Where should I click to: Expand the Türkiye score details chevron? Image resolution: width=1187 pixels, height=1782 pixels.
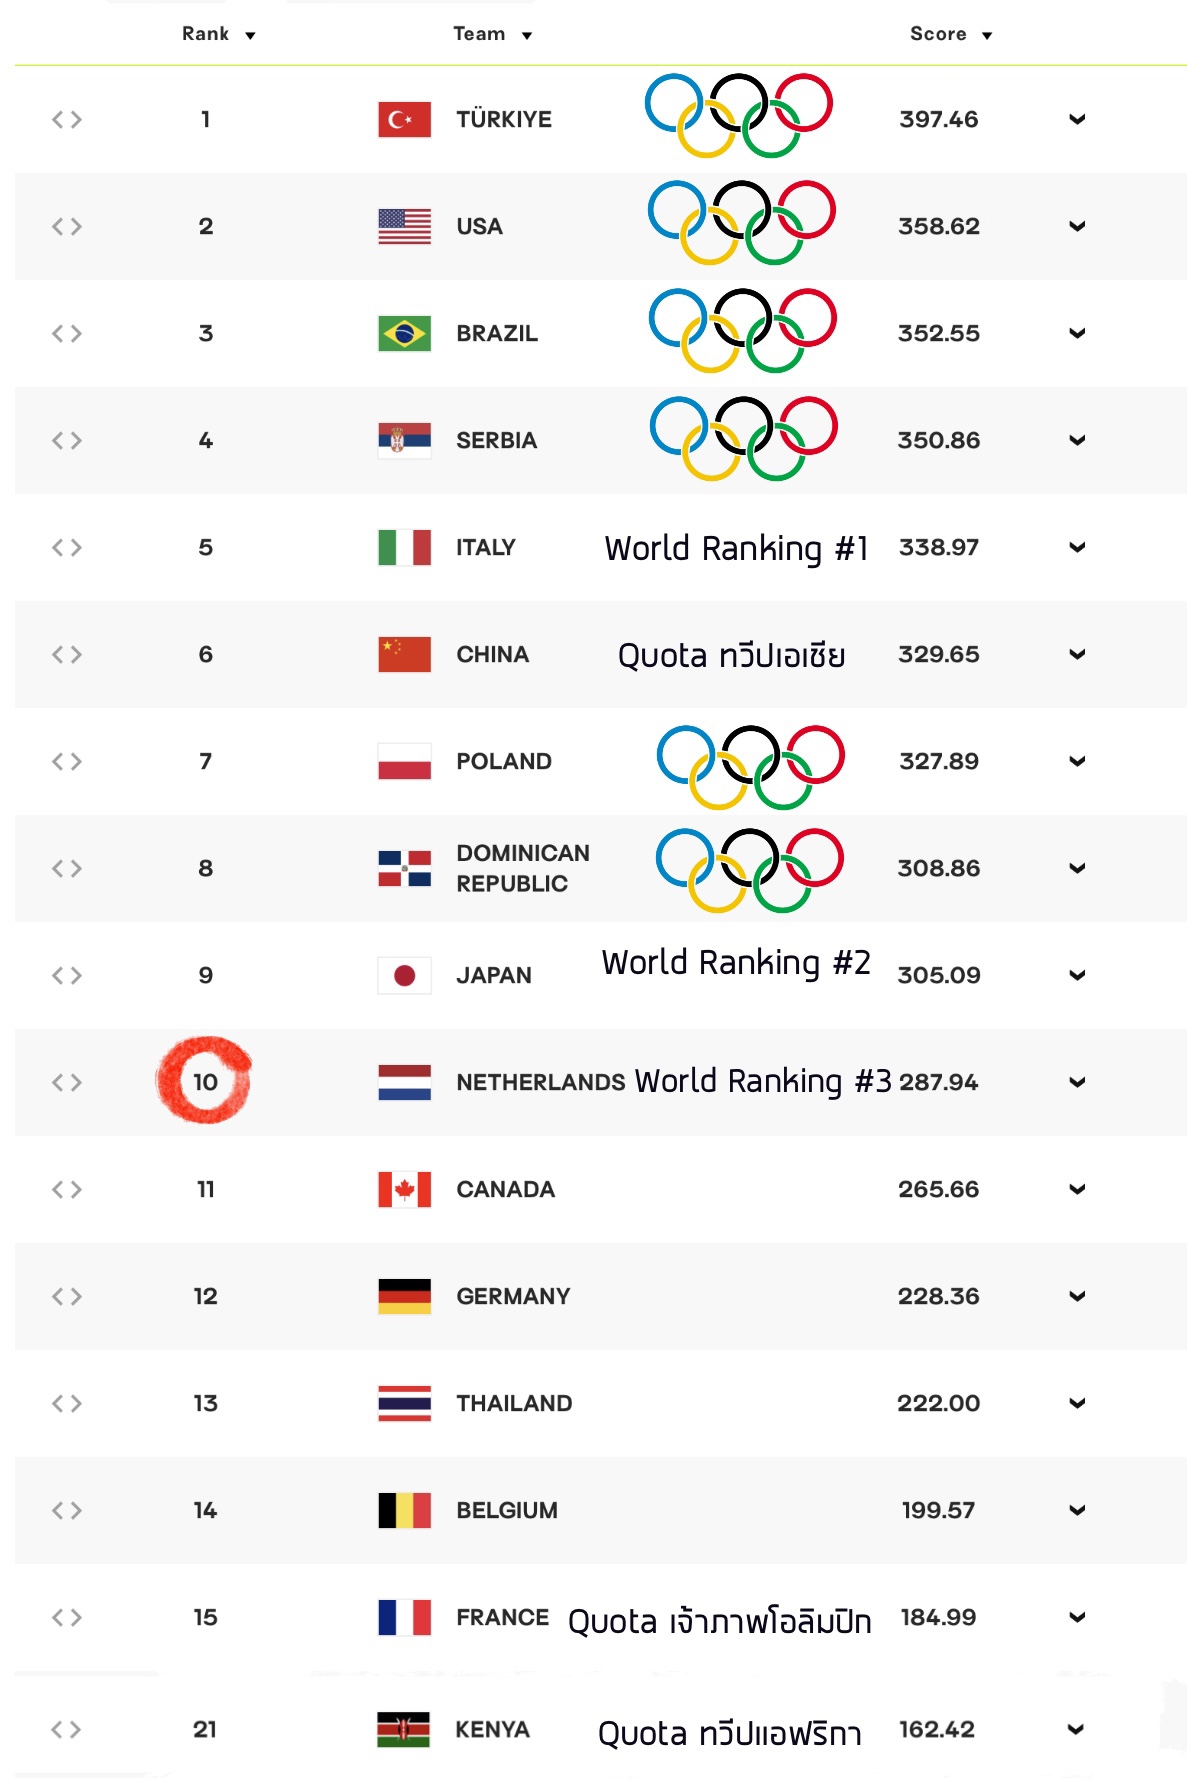pyautogui.click(x=1077, y=119)
